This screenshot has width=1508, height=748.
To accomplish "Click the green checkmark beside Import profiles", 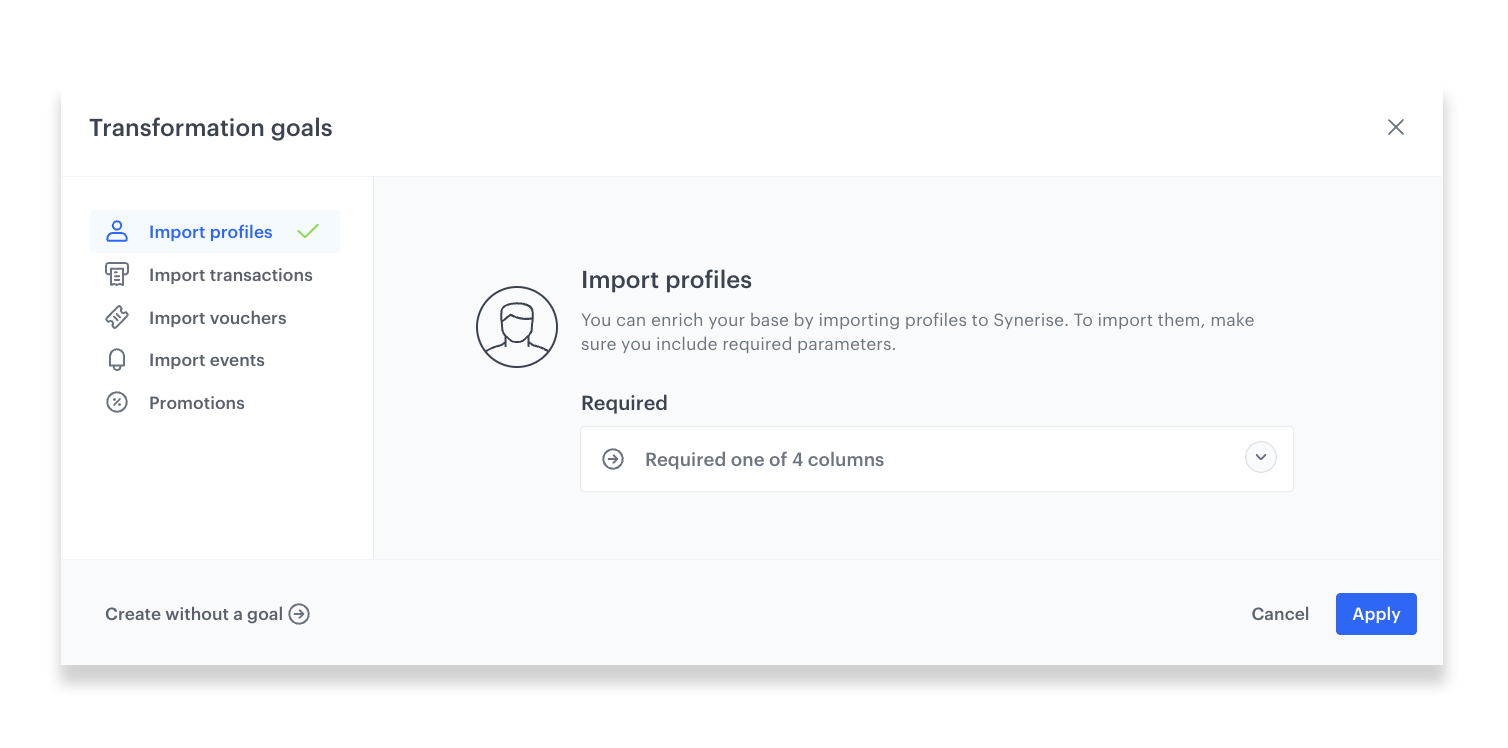I will pos(308,230).
